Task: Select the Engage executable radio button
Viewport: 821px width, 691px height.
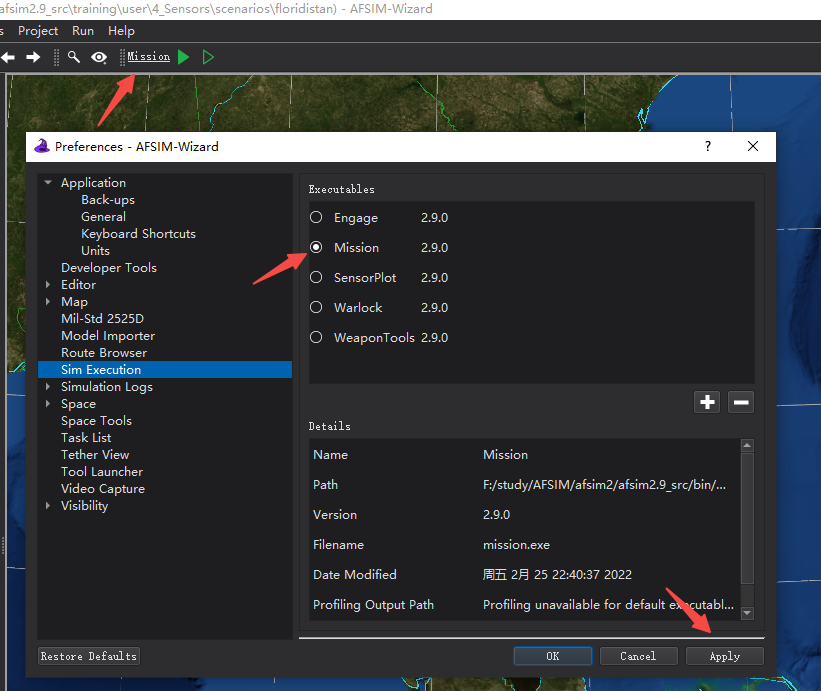Action: [316, 217]
